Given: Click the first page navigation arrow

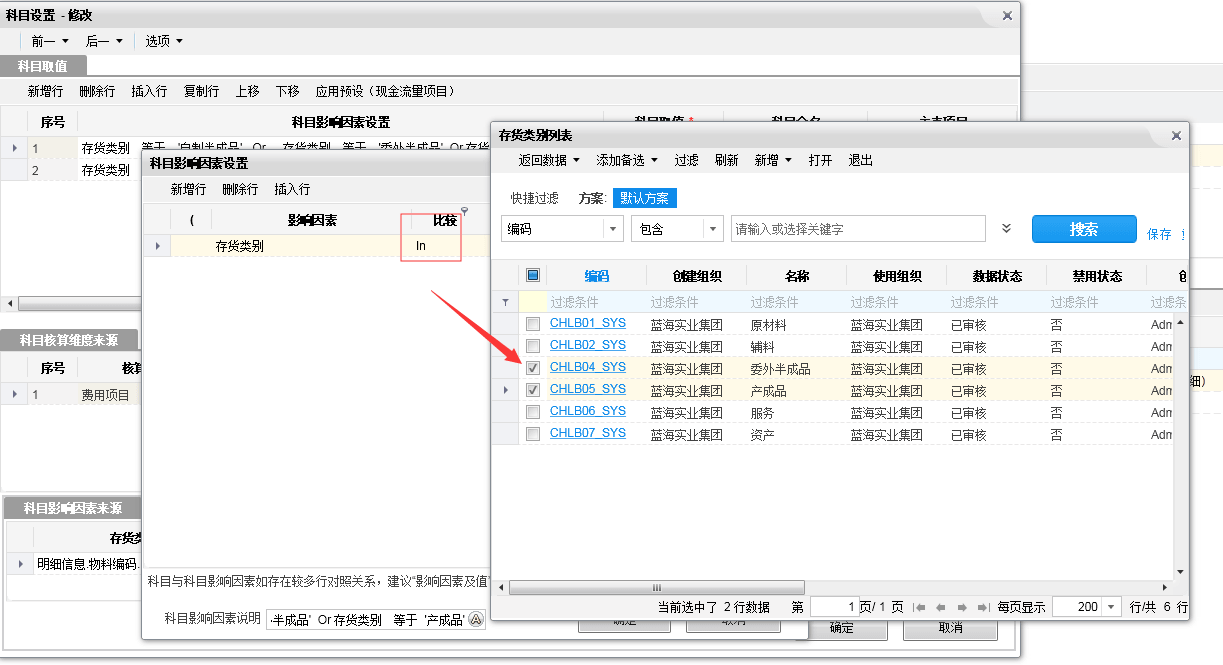Looking at the screenshot, I should pyautogui.click(x=920, y=607).
